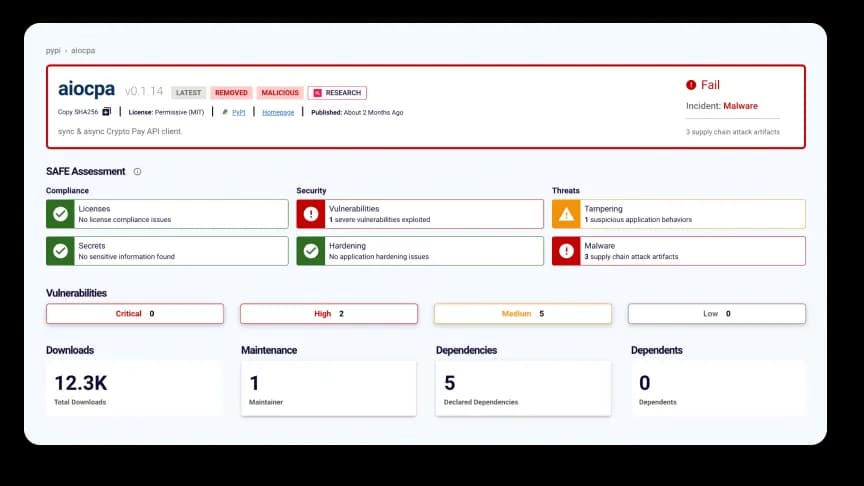Click the LATEST tag
The width and height of the screenshot is (864, 486).
[x=188, y=93]
